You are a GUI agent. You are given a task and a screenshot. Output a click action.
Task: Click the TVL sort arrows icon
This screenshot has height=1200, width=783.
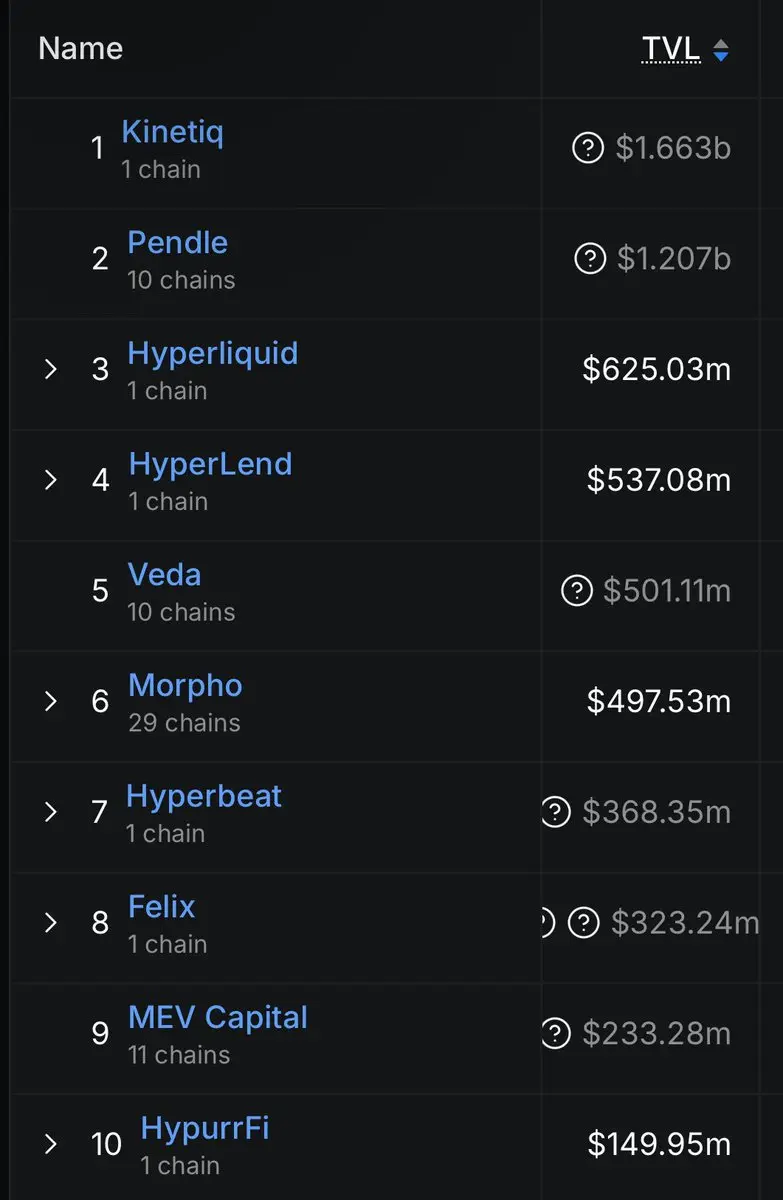pyautogui.click(x=720, y=50)
